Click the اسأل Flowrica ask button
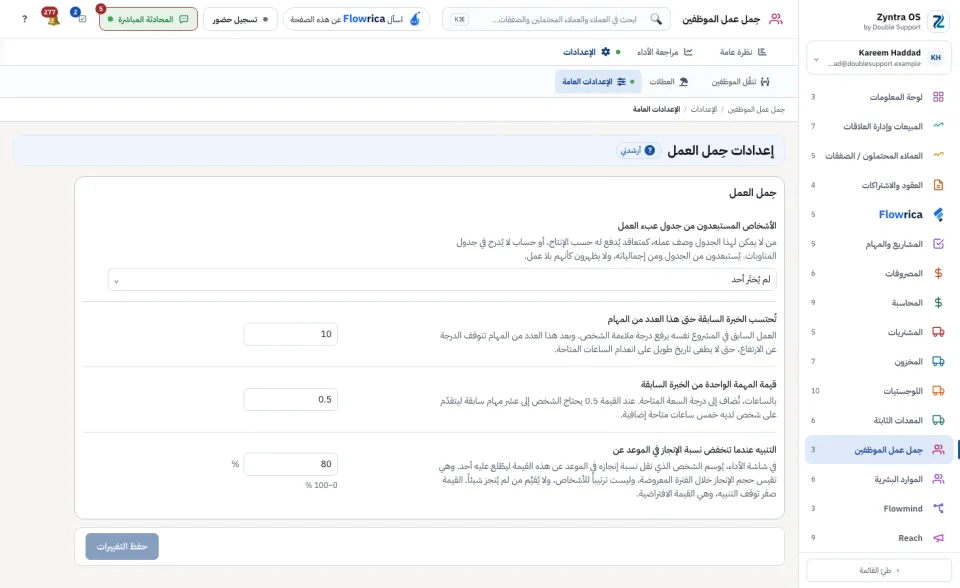 356,19
